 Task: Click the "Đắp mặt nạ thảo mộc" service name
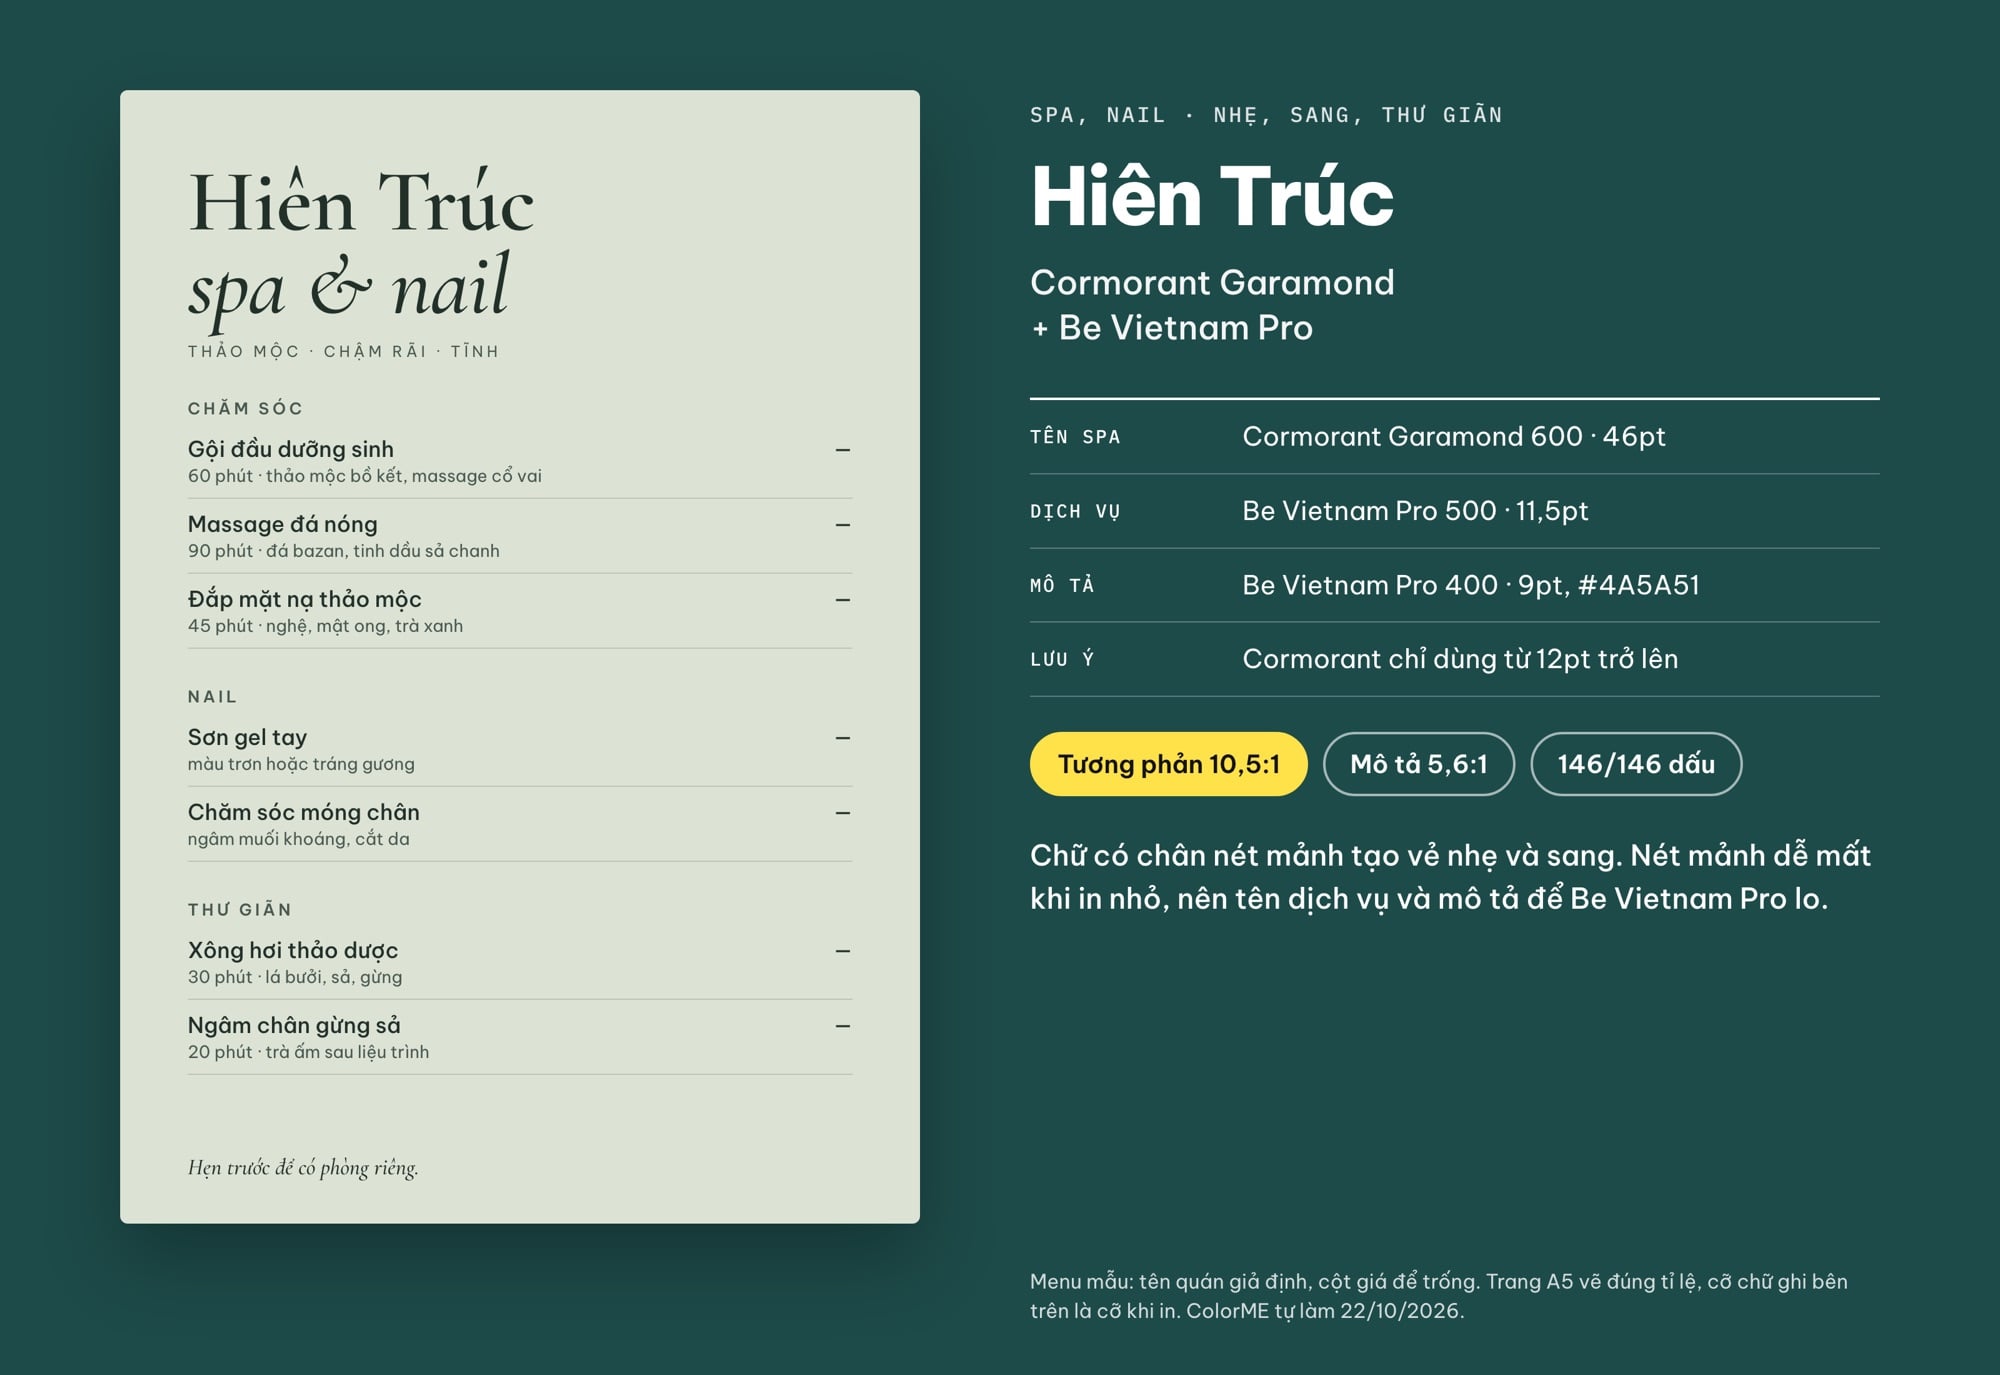(x=304, y=599)
